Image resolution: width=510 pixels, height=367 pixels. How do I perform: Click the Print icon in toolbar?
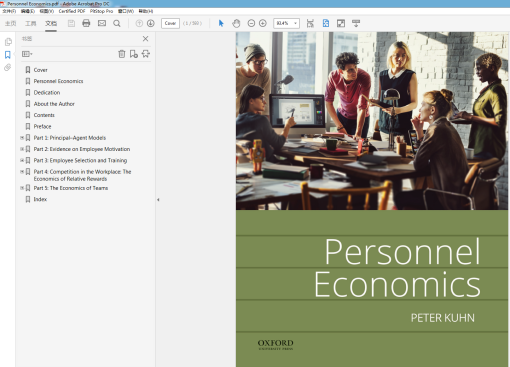point(86,23)
